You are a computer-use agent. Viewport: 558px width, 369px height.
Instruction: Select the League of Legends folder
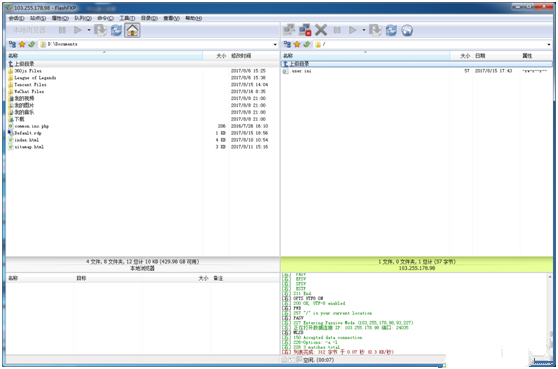[143, 78]
